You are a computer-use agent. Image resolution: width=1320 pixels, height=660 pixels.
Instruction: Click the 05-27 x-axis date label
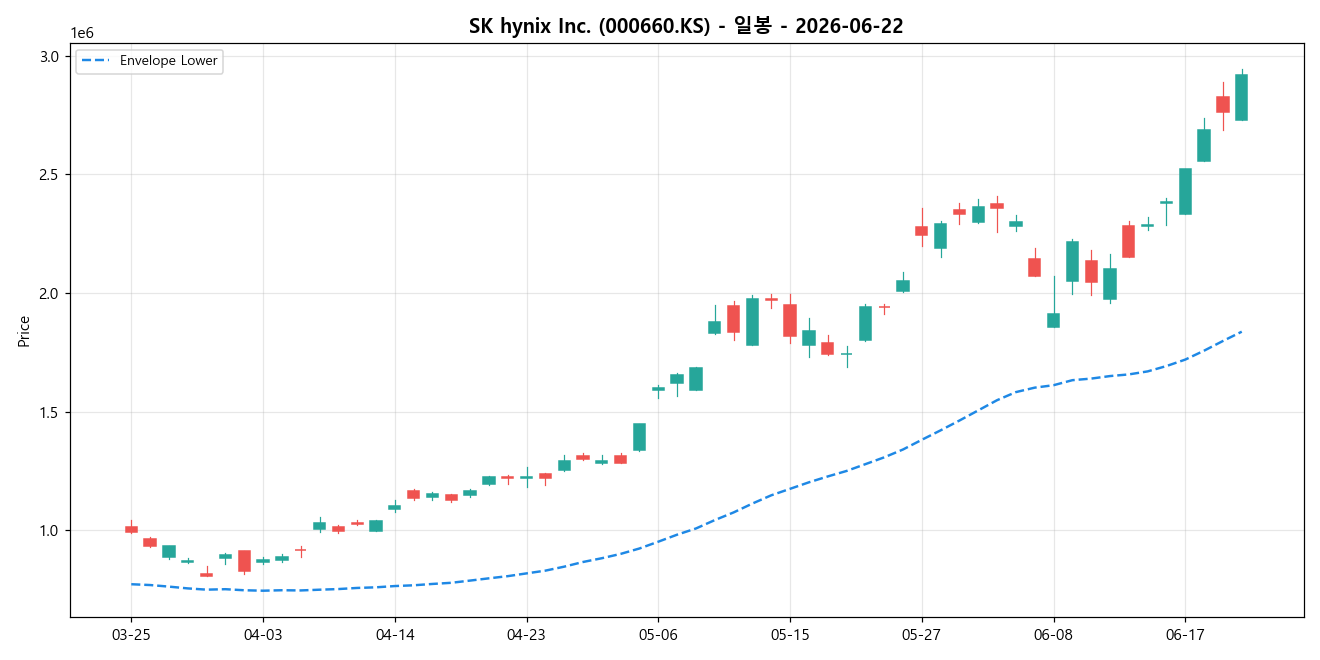click(922, 634)
